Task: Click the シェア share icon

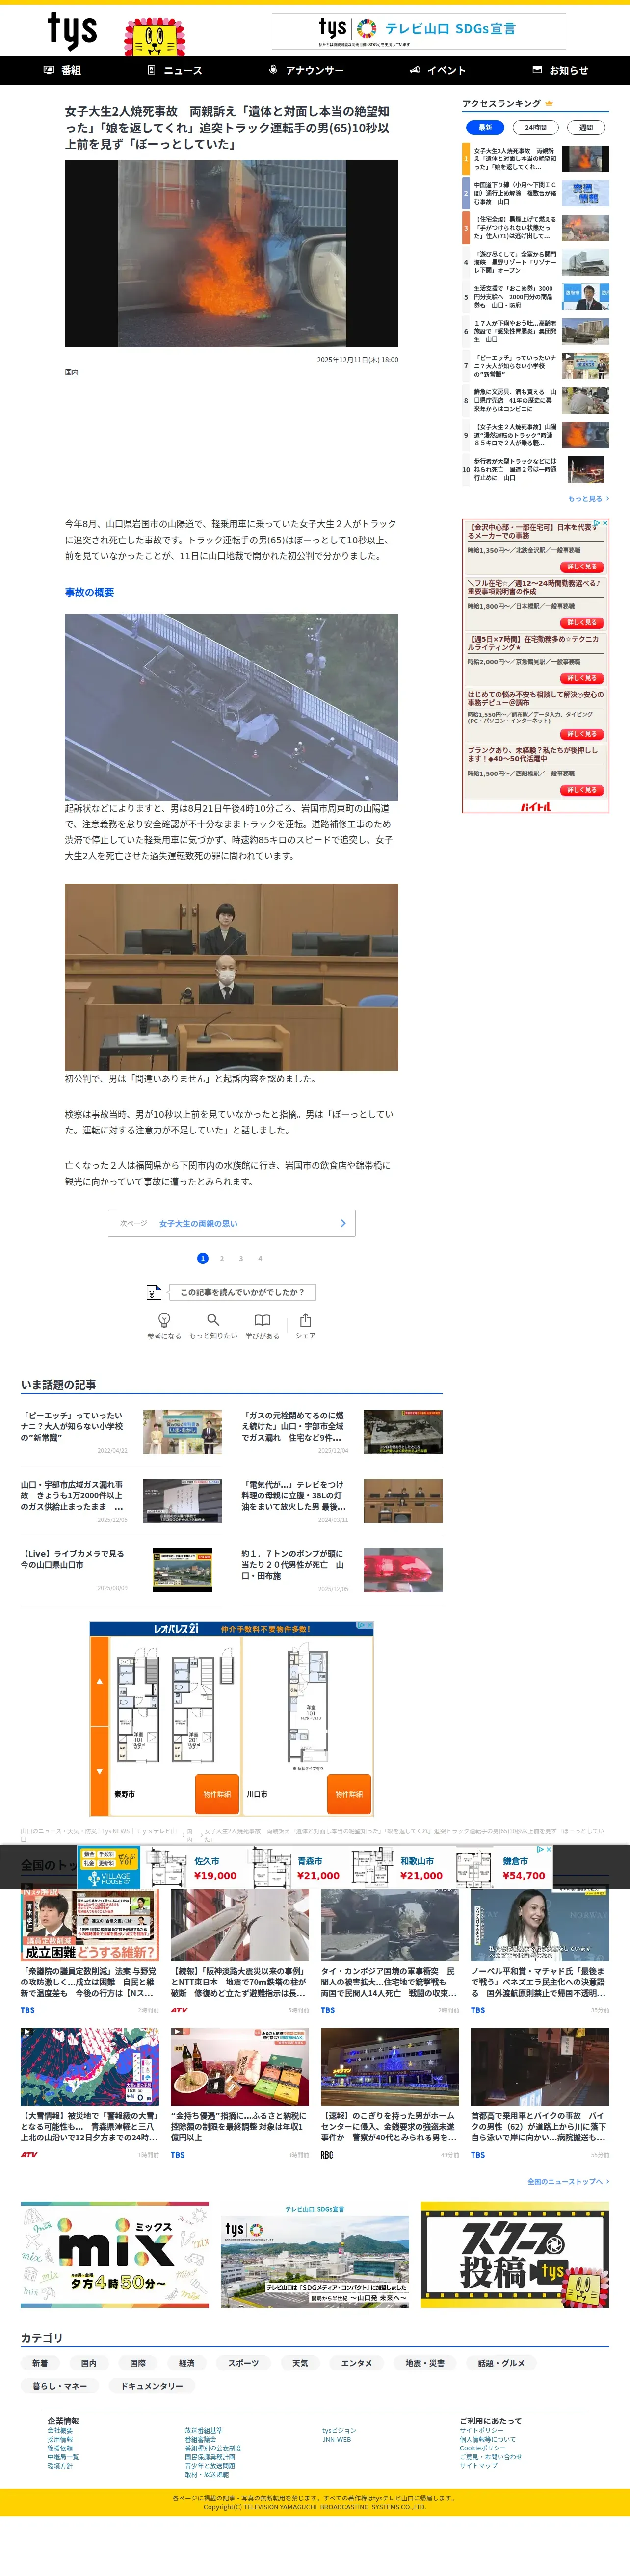Action: [305, 1320]
